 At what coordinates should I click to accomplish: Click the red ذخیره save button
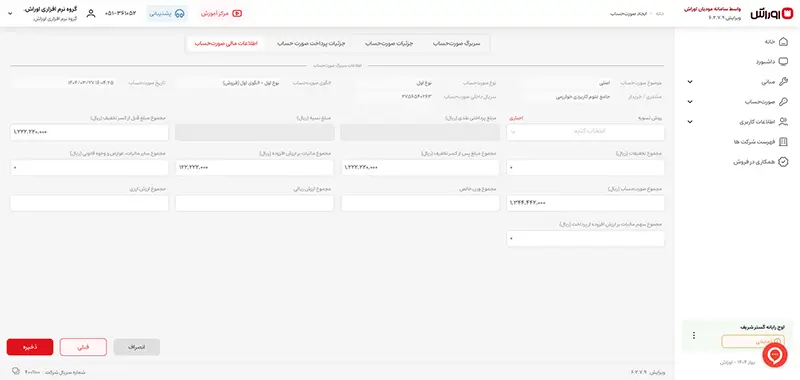click(30, 347)
